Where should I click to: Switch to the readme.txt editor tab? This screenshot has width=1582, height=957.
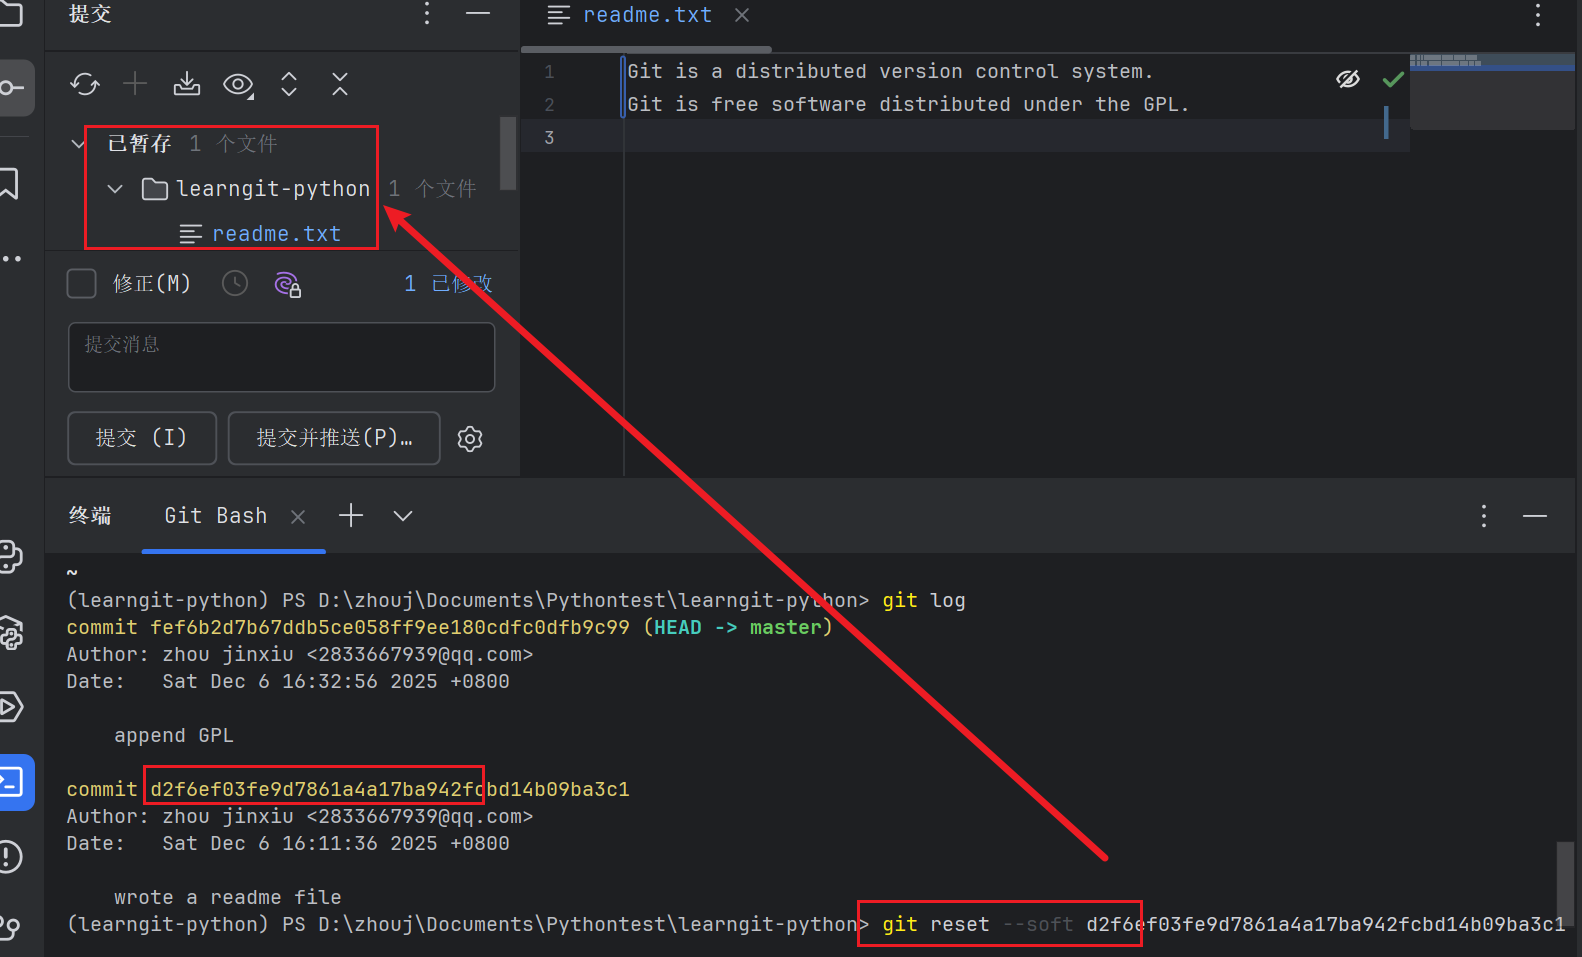tap(647, 15)
